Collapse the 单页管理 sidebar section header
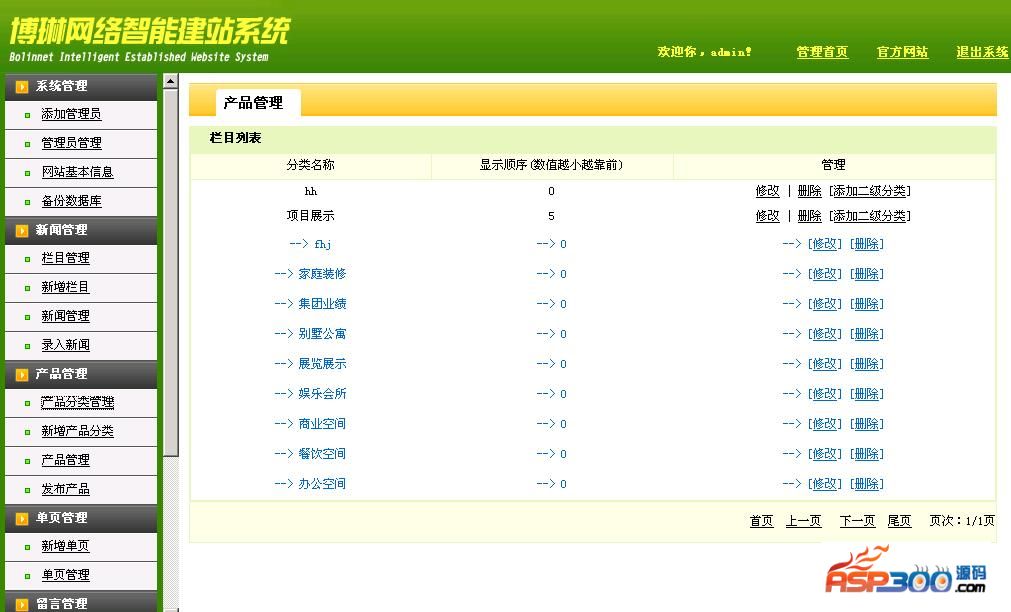This screenshot has width=1011, height=612. (81, 518)
